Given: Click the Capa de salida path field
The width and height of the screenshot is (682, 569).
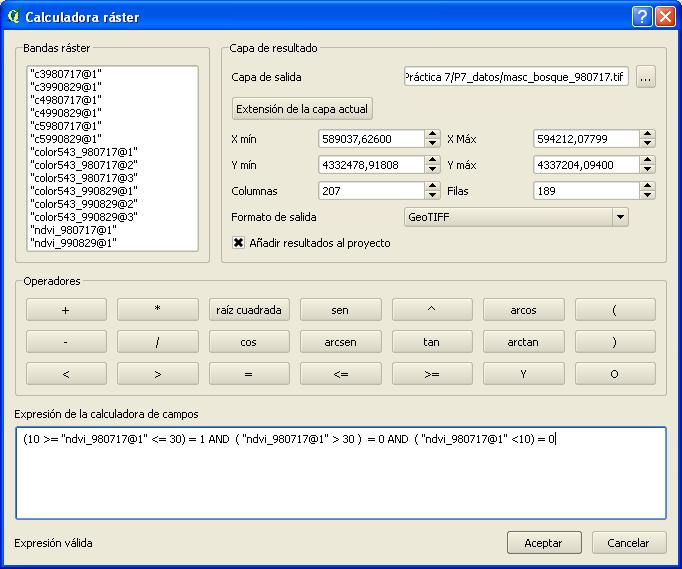Looking at the screenshot, I should (516, 78).
